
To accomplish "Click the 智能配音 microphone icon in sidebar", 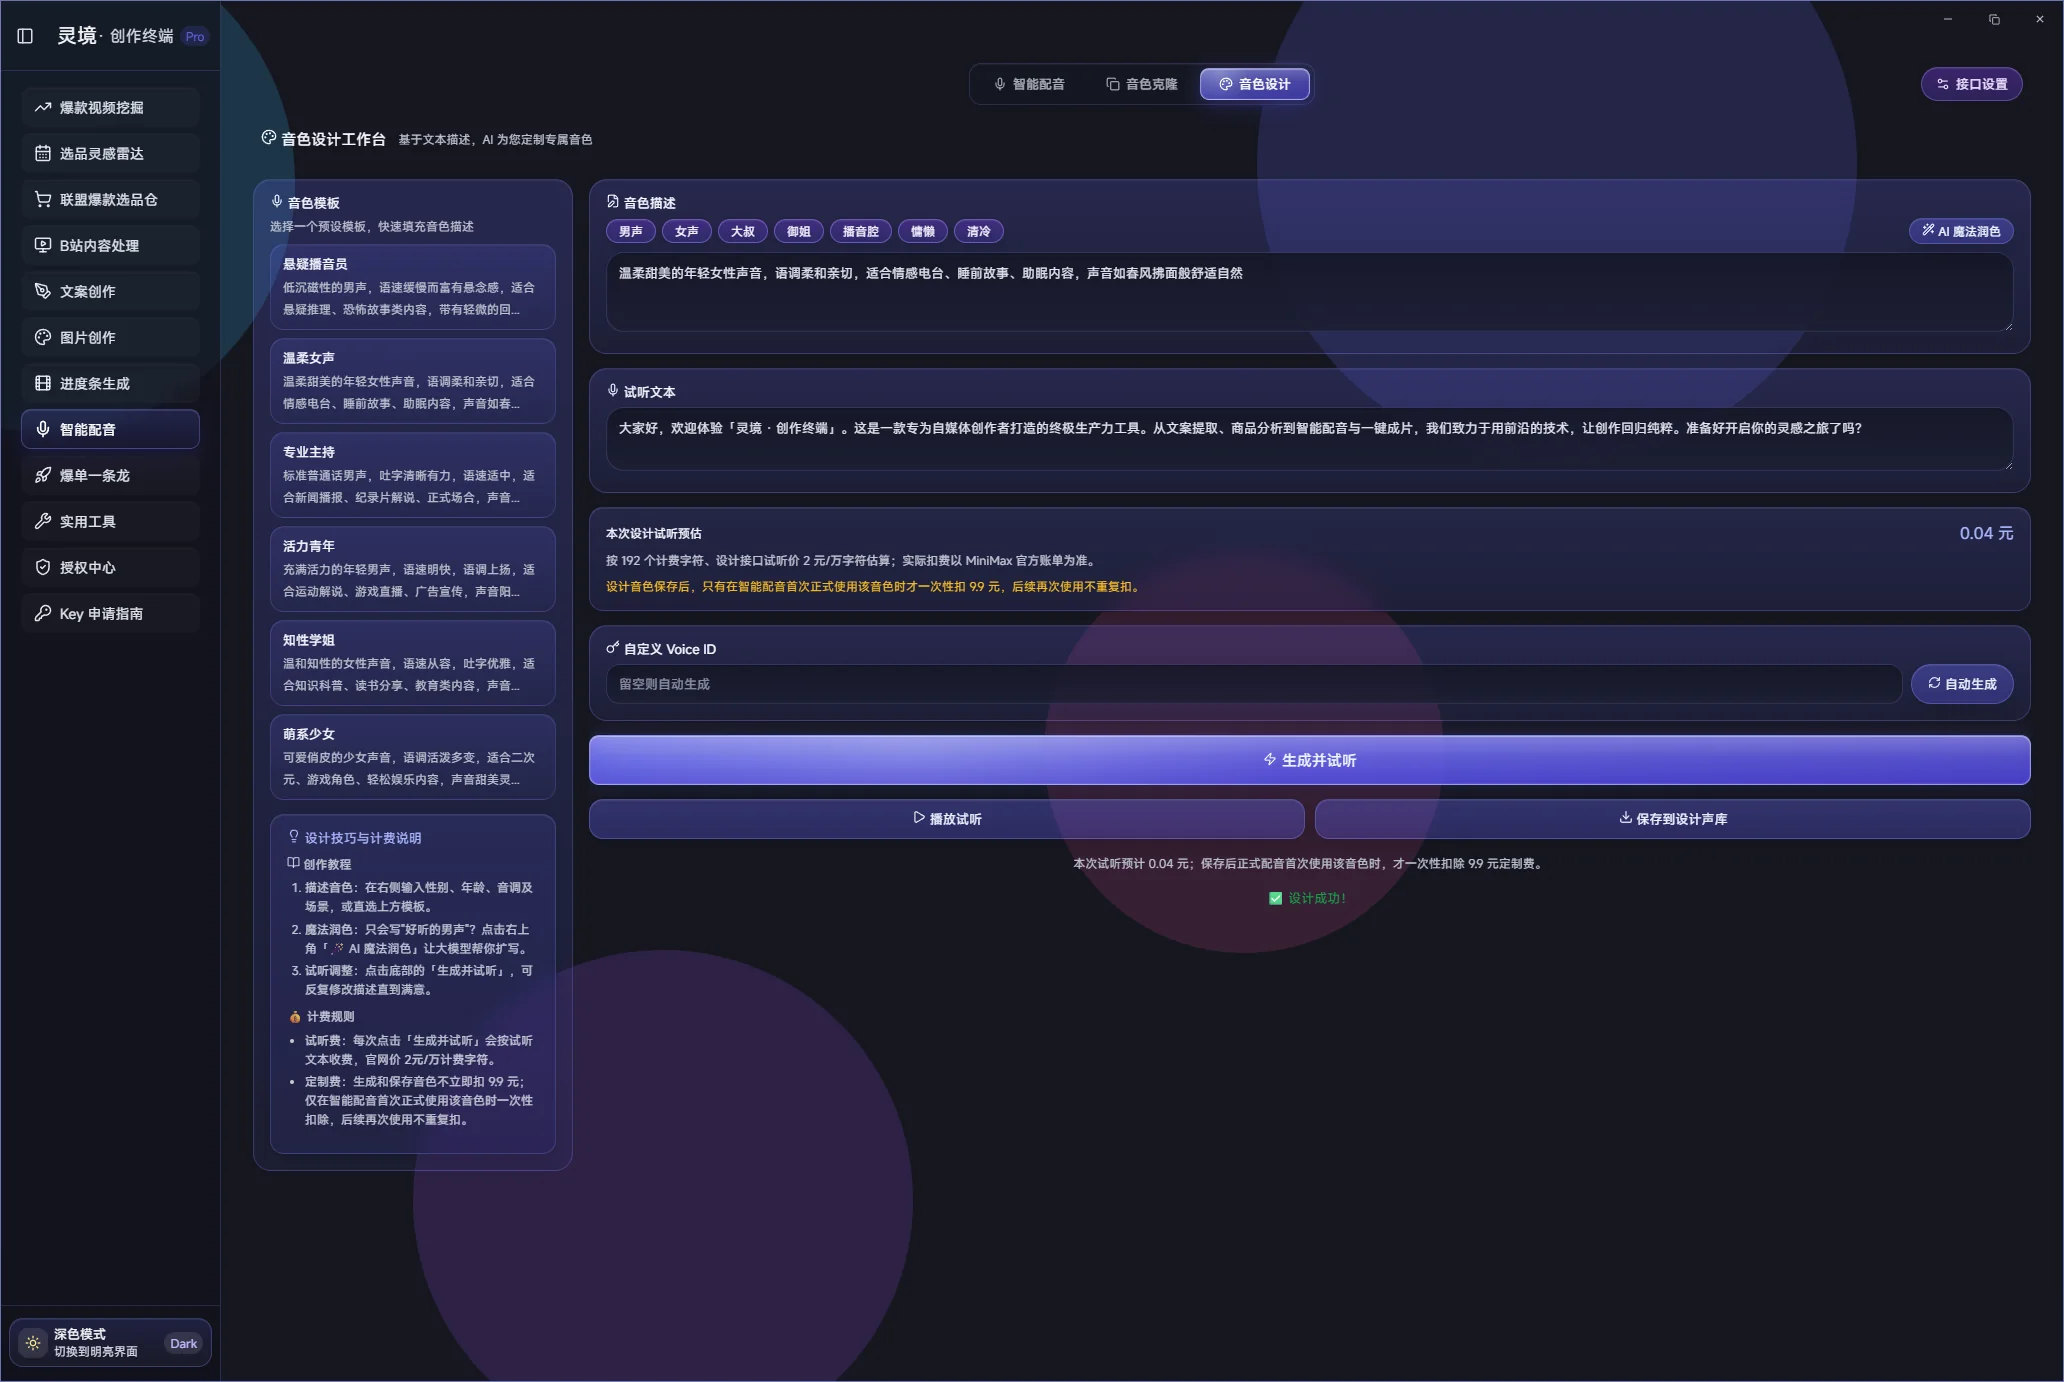I will pyautogui.click(x=43, y=429).
